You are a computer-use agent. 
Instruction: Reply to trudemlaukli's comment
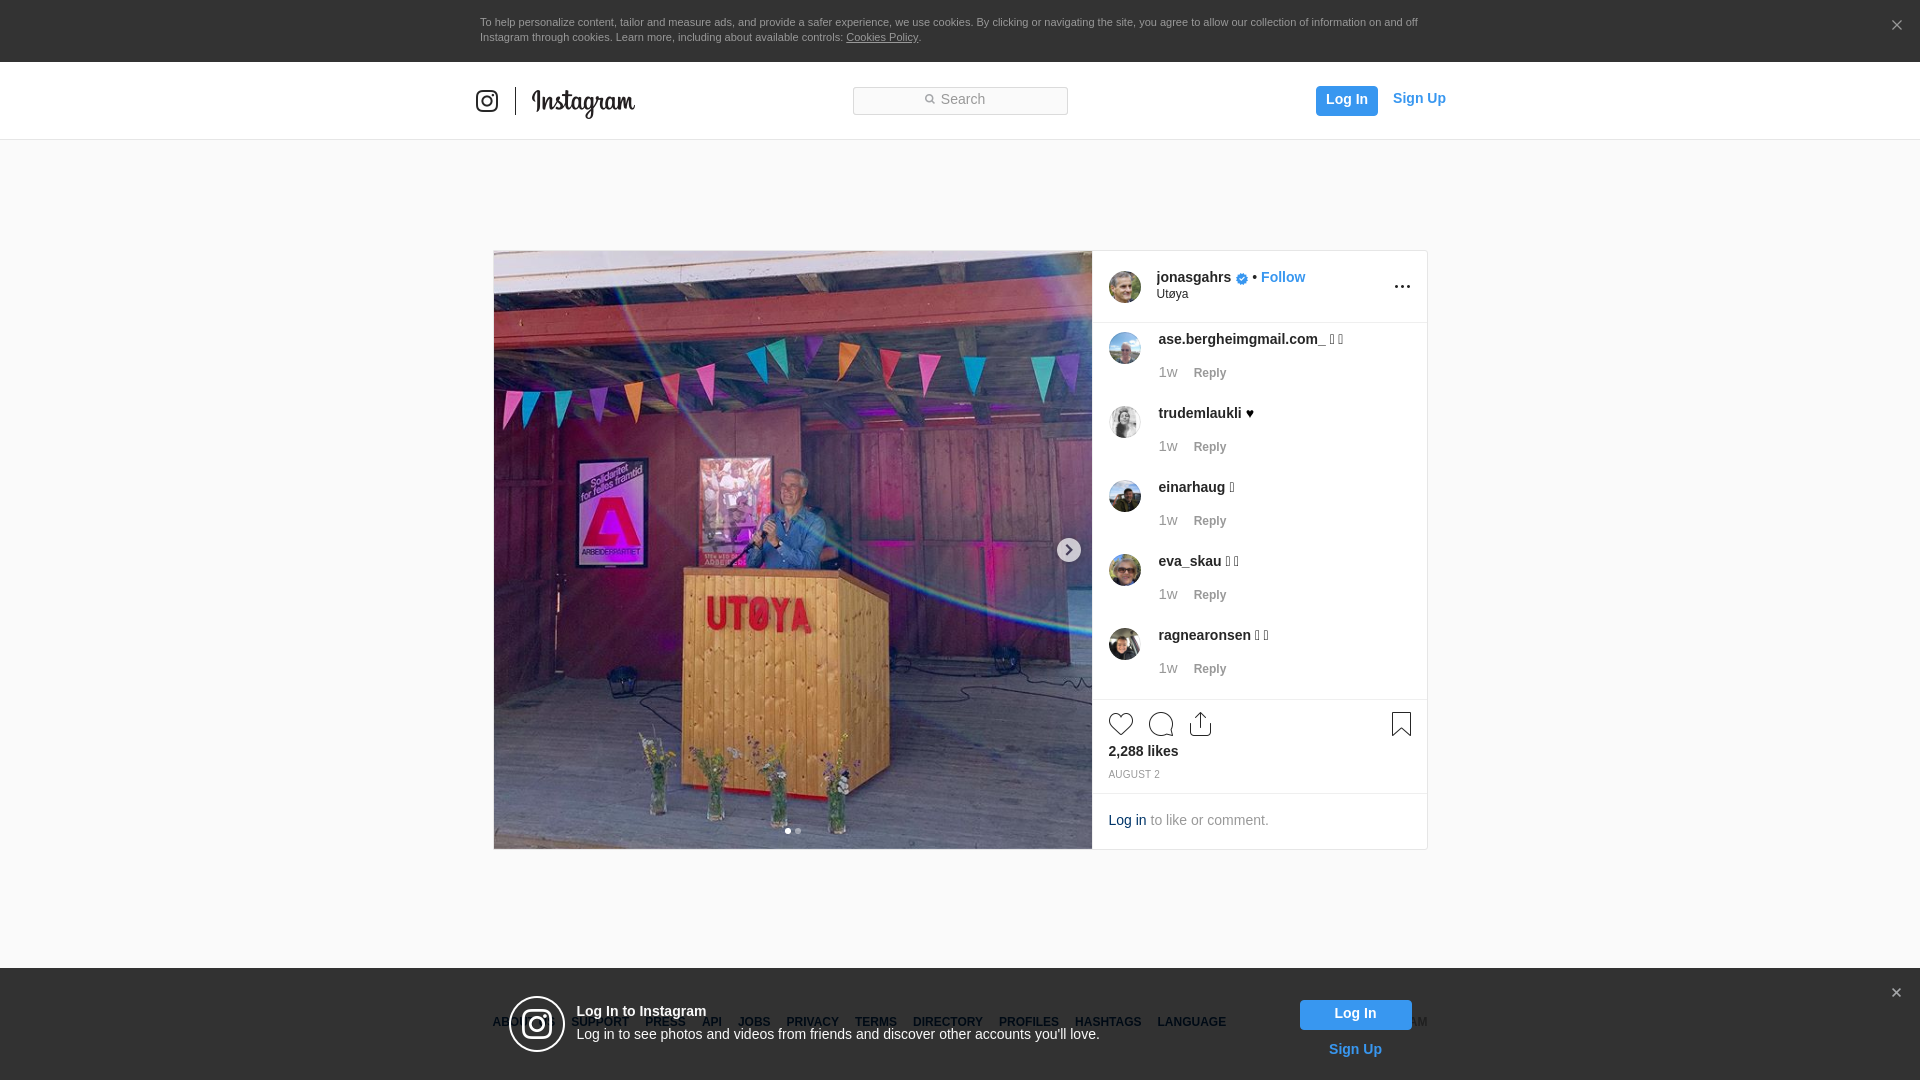pyautogui.click(x=1209, y=447)
